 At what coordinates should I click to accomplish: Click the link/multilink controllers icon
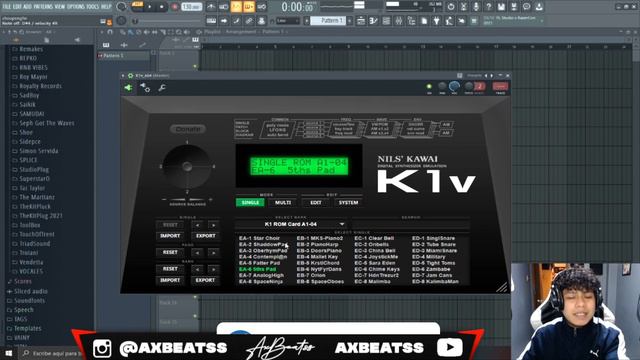coord(249,21)
